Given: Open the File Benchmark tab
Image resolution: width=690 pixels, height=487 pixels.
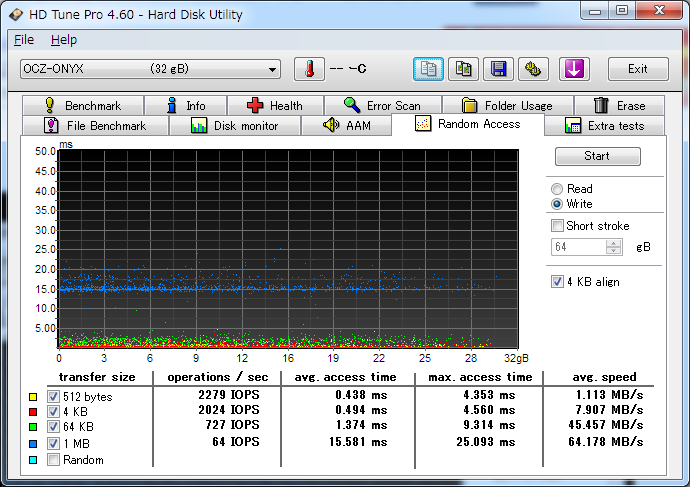Looking at the screenshot, I should (x=95, y=126).
